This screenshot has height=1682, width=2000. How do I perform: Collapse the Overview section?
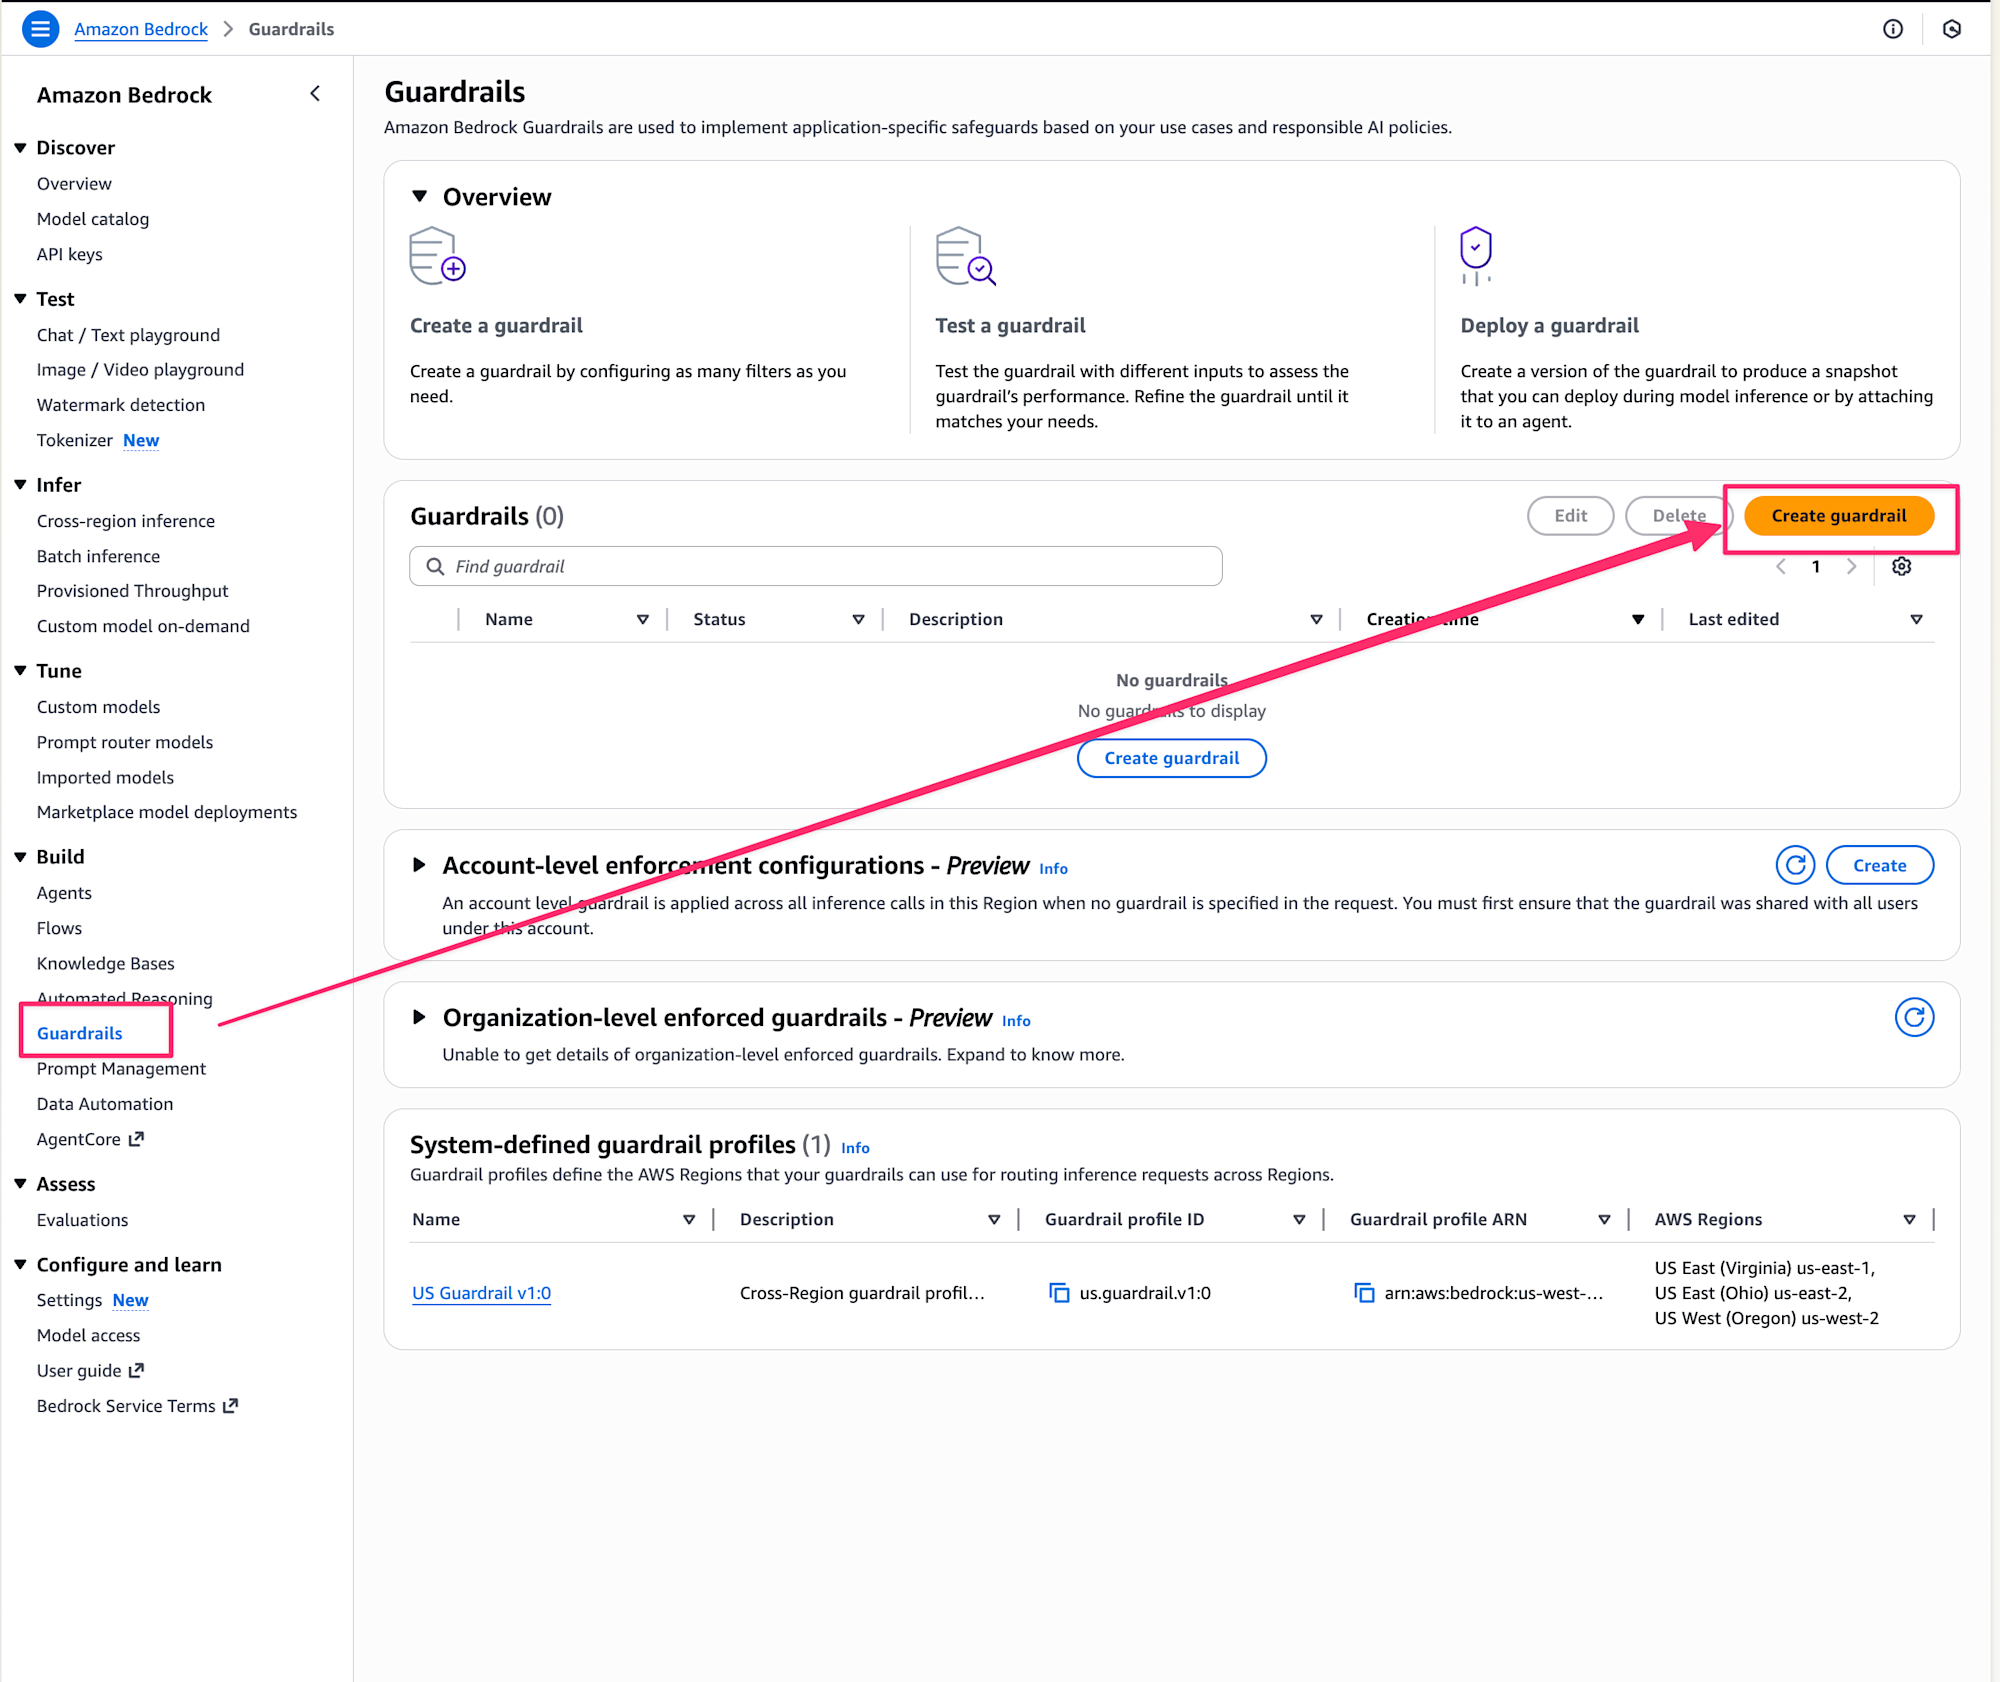click(420, 197)
